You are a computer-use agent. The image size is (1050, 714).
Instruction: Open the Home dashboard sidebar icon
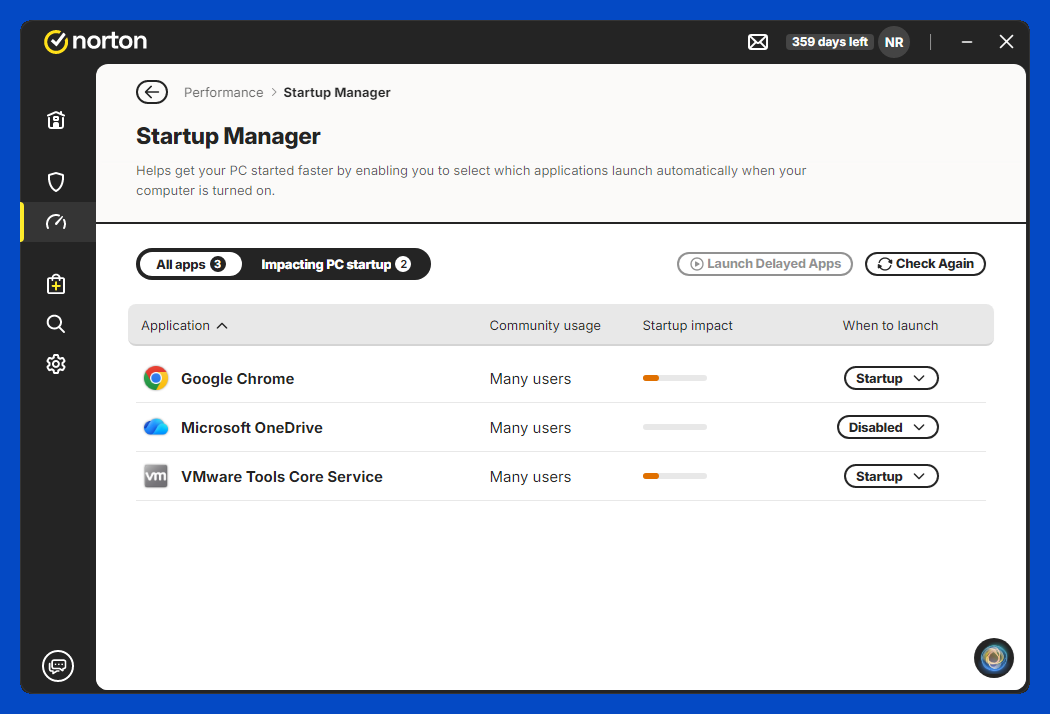(x=56, y=120)
